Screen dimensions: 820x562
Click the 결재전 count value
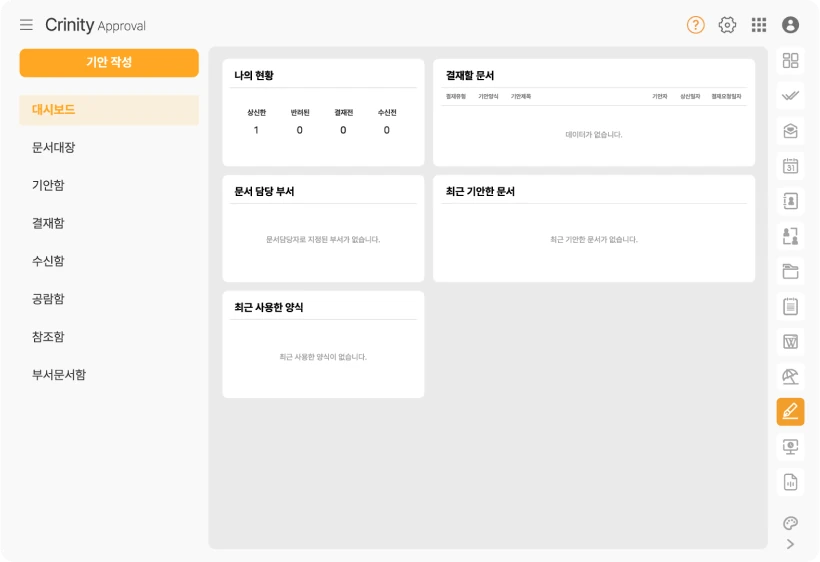tap(343, 130)
